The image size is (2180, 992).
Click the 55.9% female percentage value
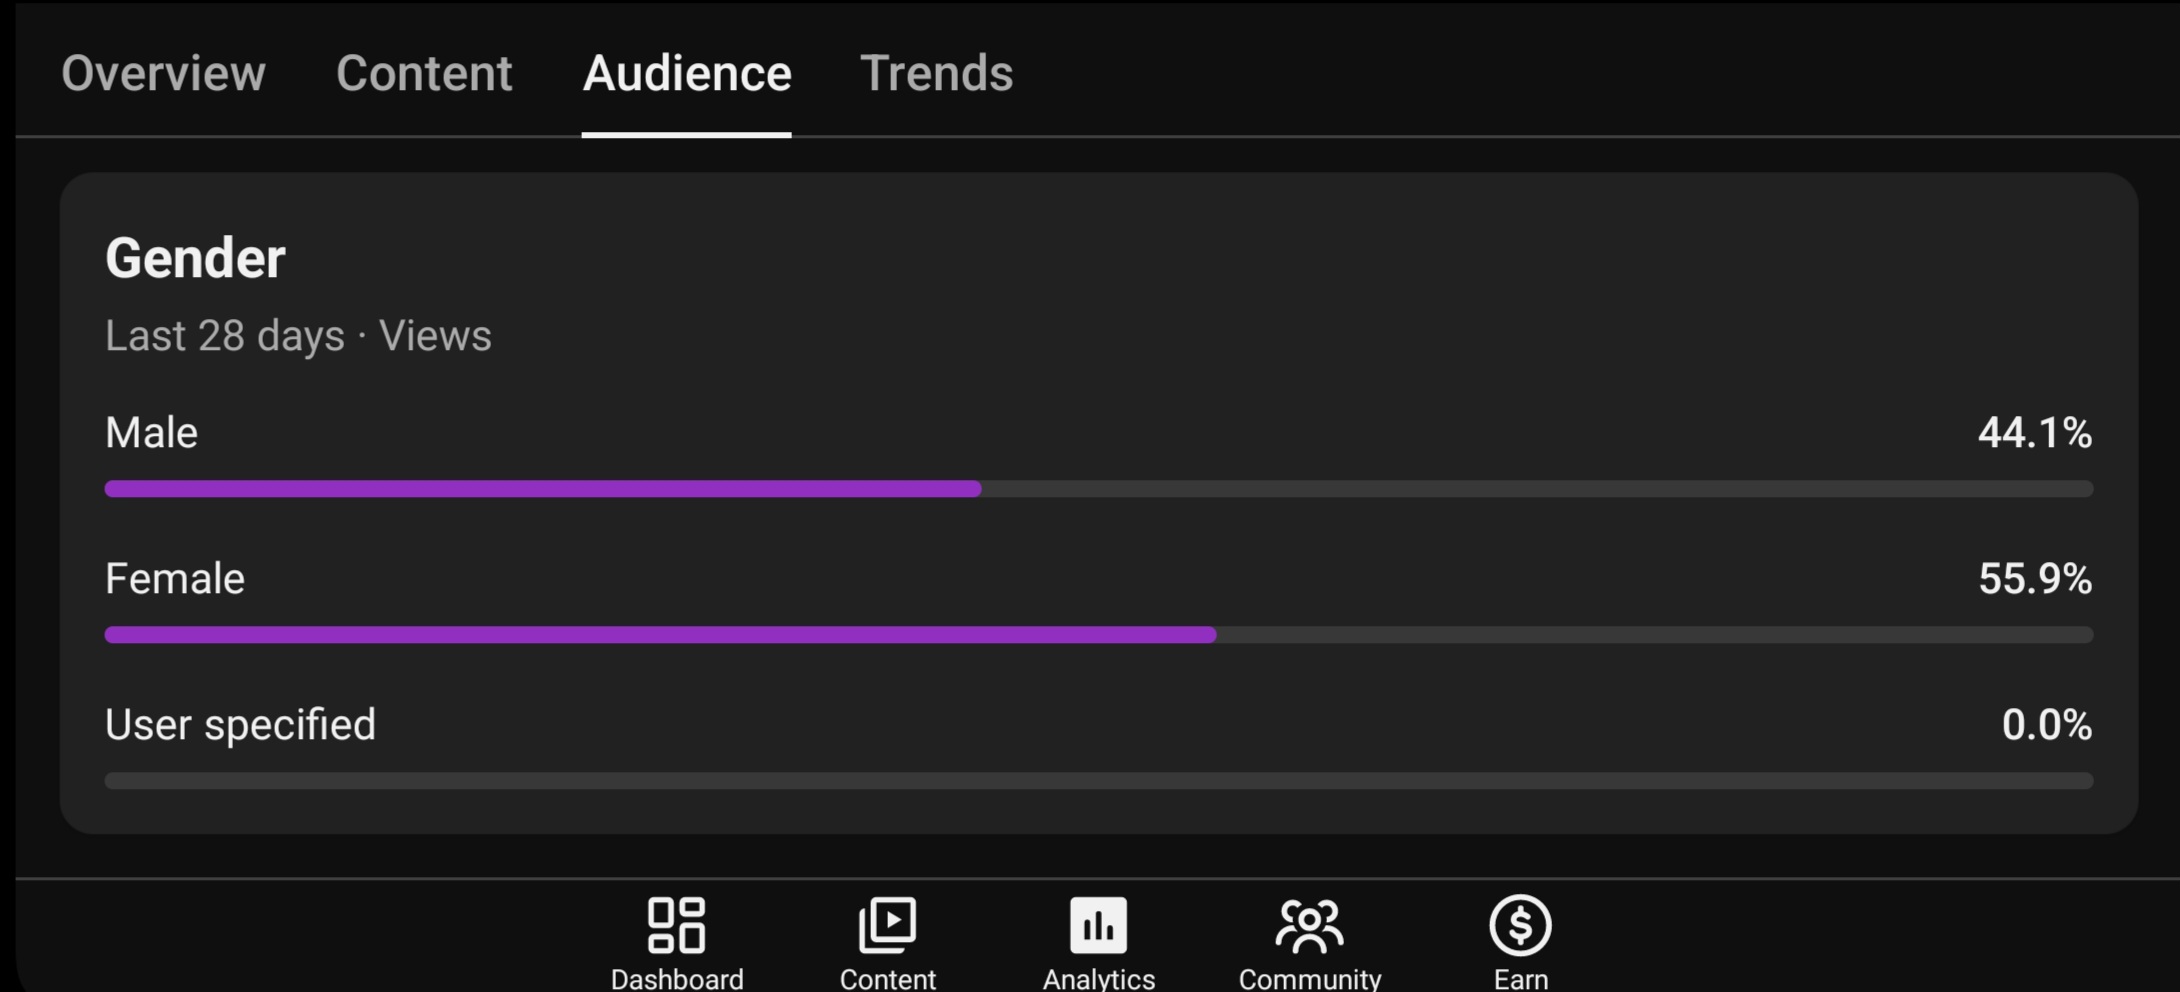pyautogui.click(x=2035, y=579)
